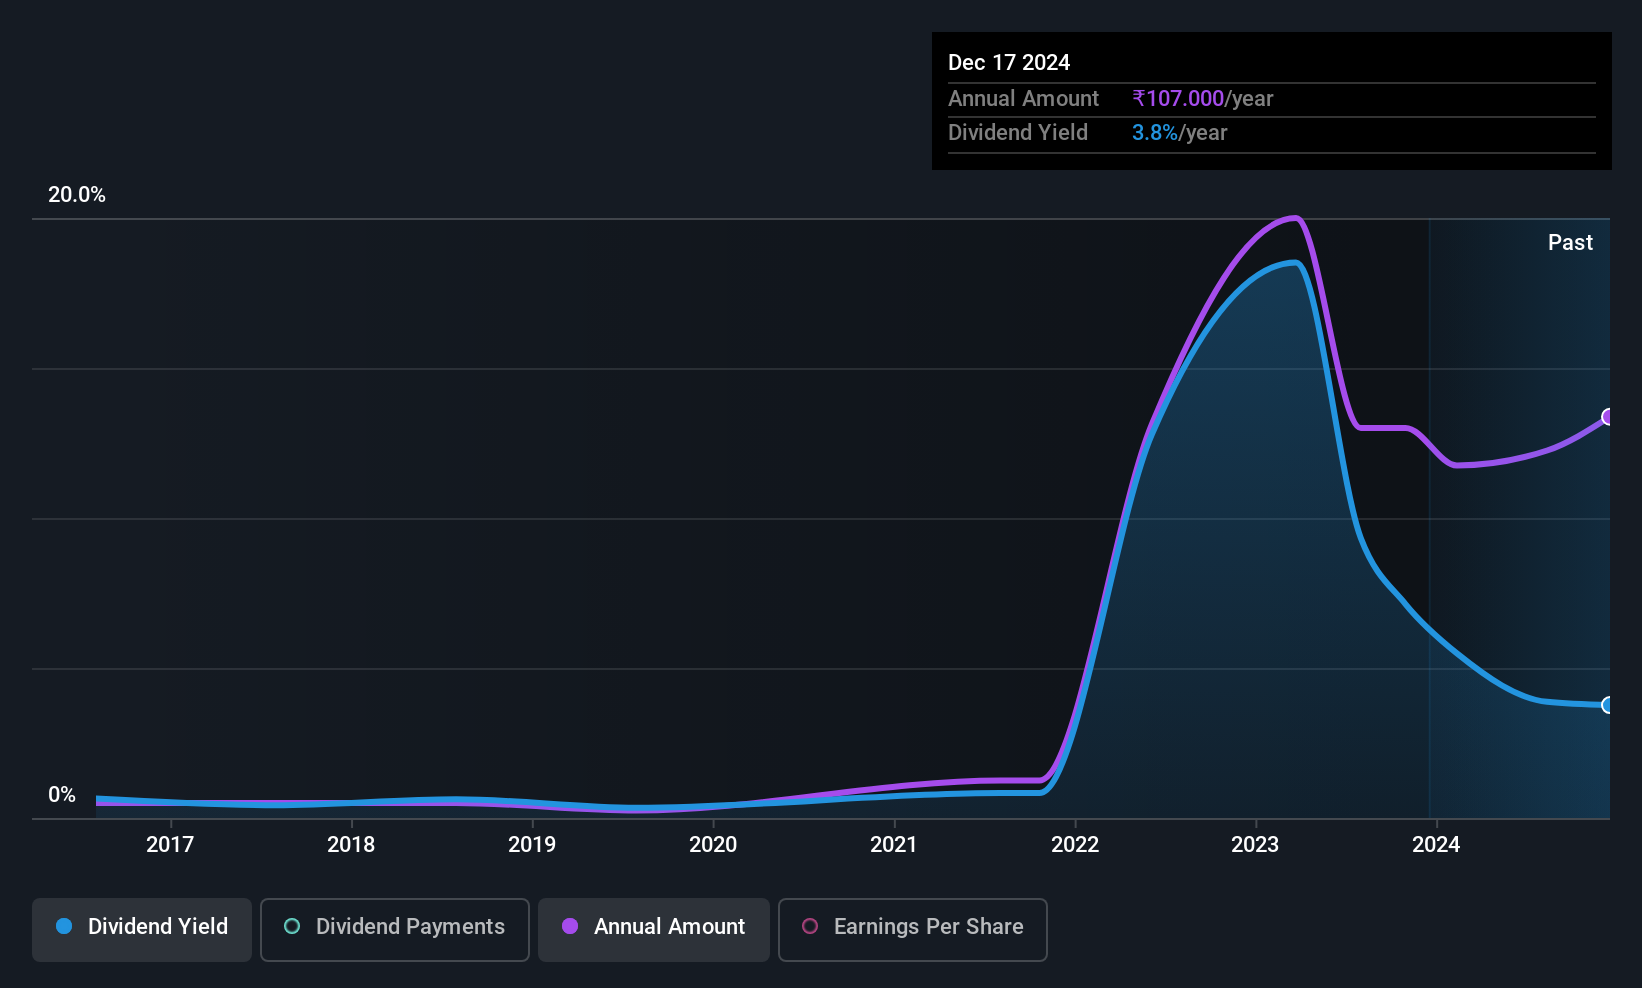Click the 0% y-axis label
Image resolution: width=1642 pixels, height=988 pixels.
62,794
